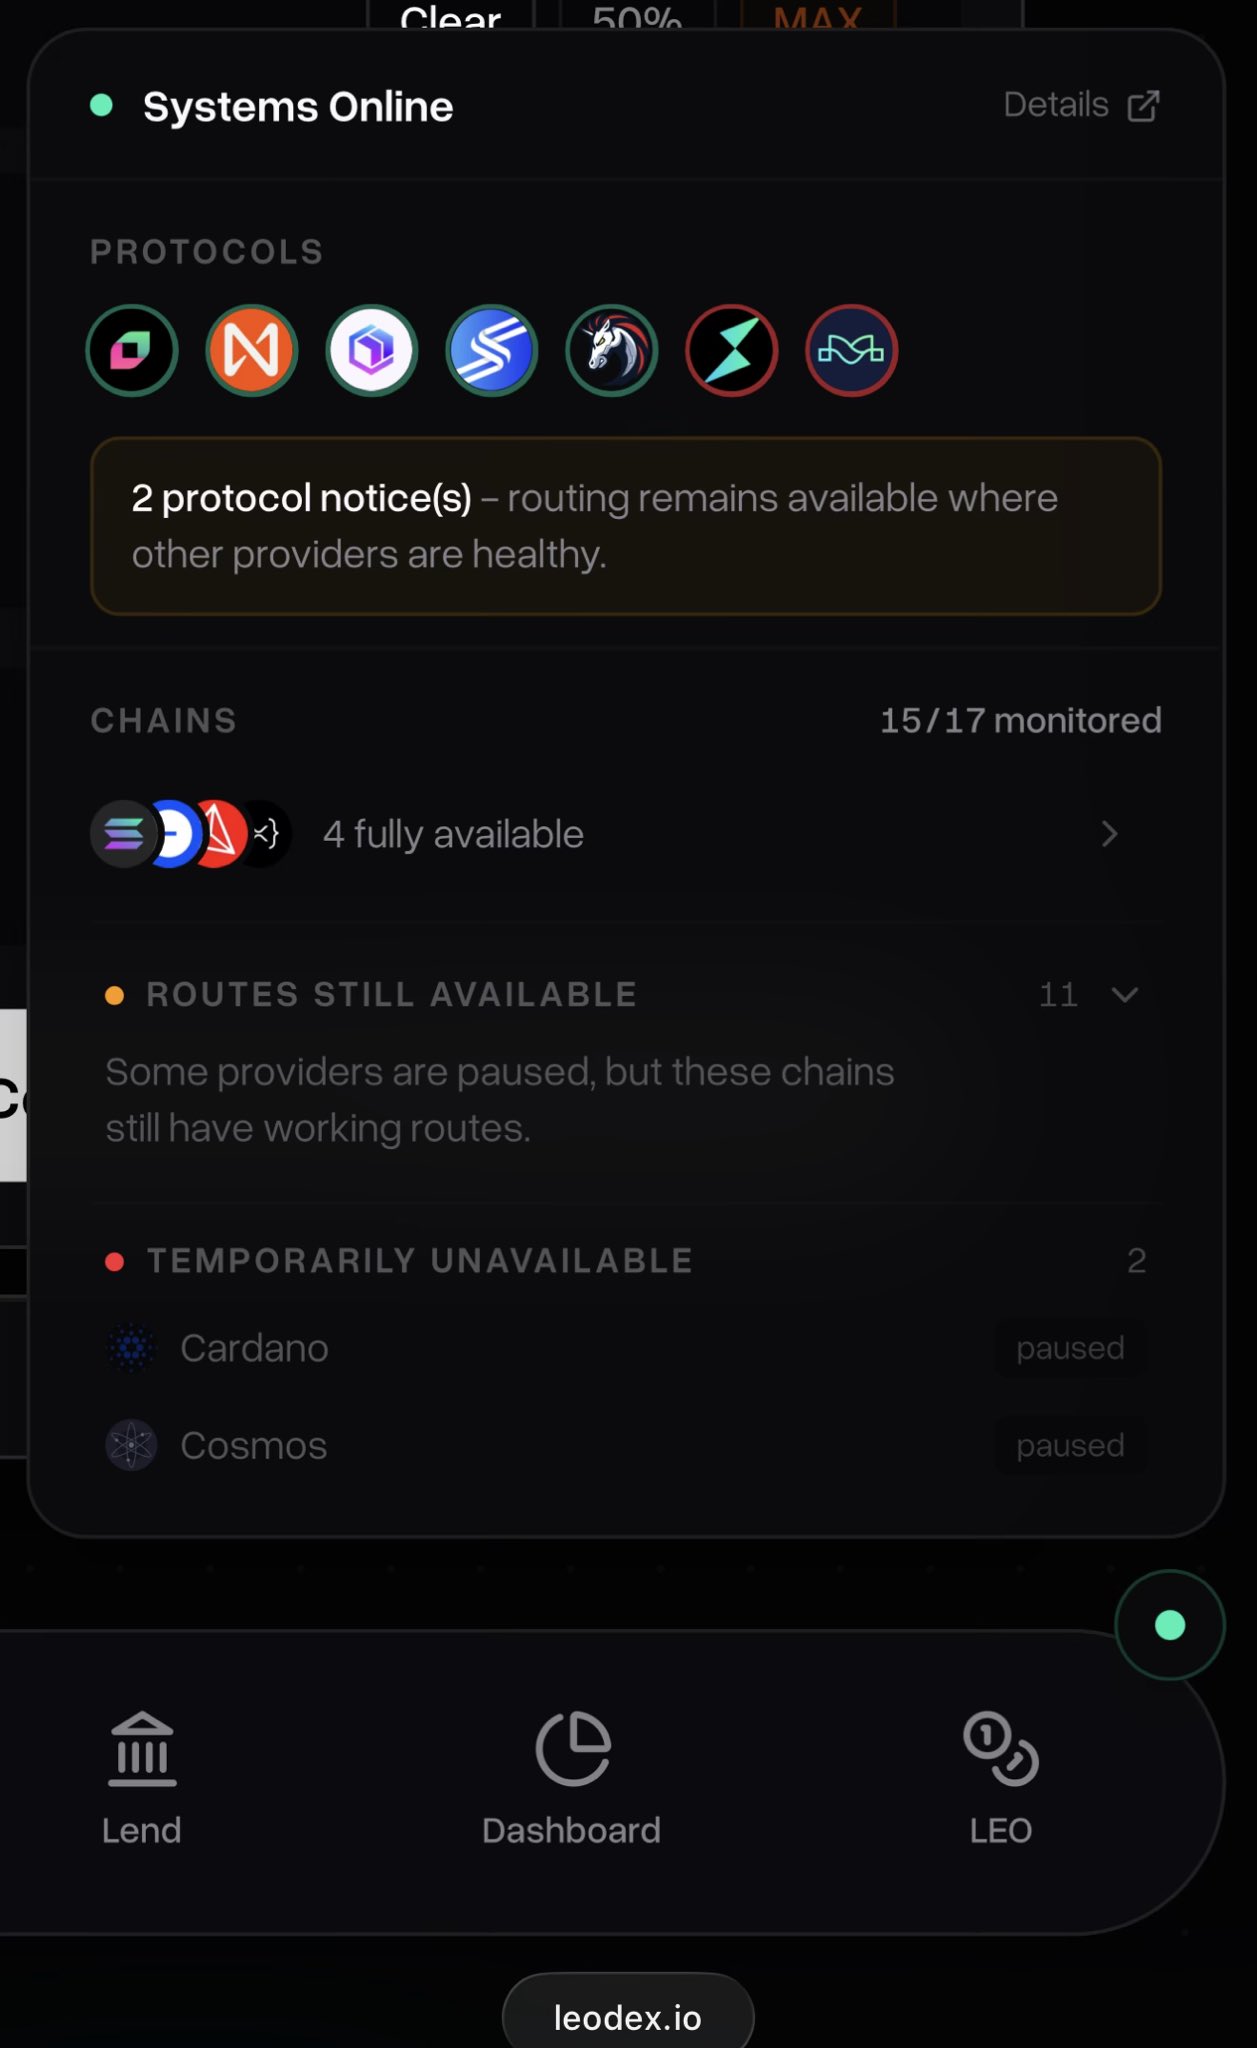This screenshot has width=1257, height=2048.
Task: Select the blue S-striped protocol icon
Action: [x=492, y=351]
